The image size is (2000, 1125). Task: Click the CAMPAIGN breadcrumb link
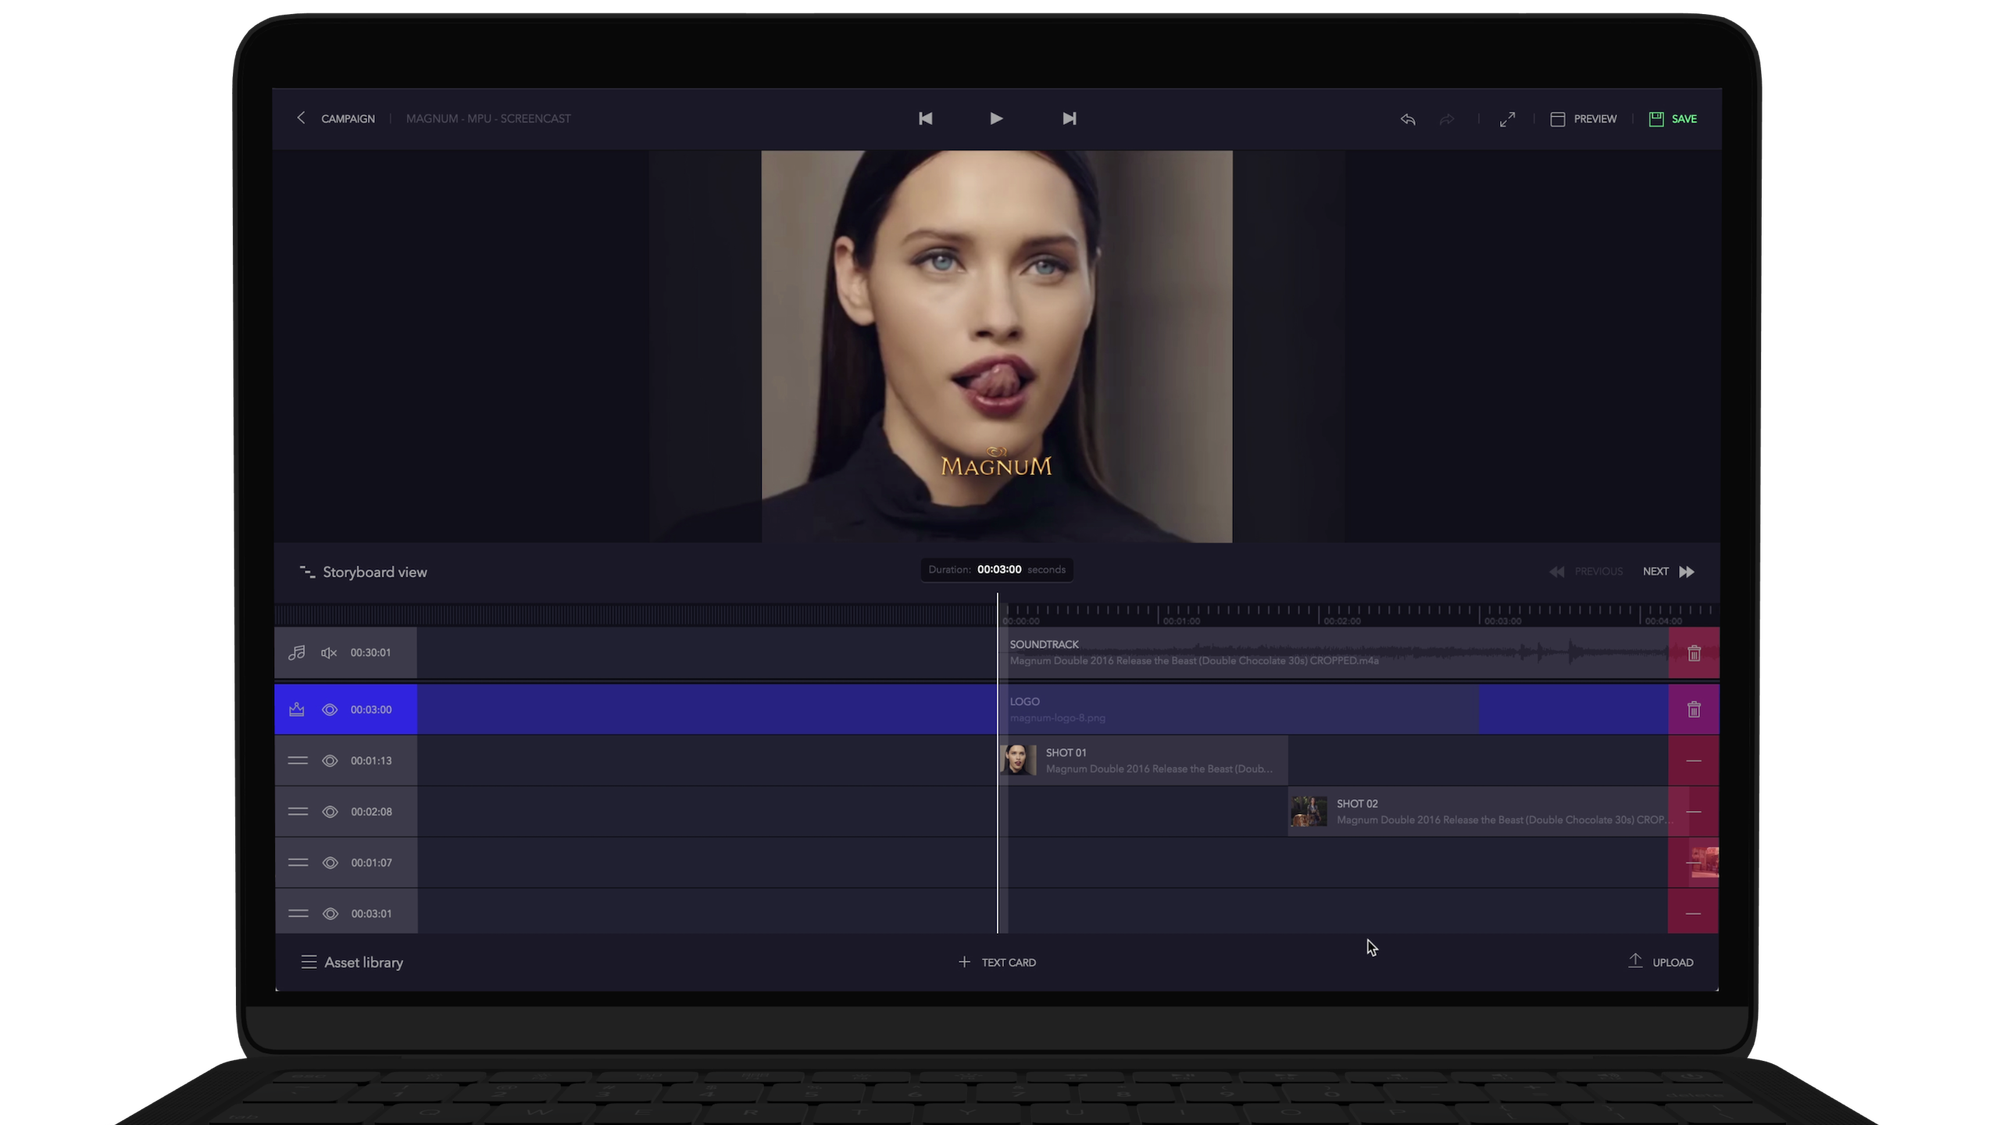point(348,119)
